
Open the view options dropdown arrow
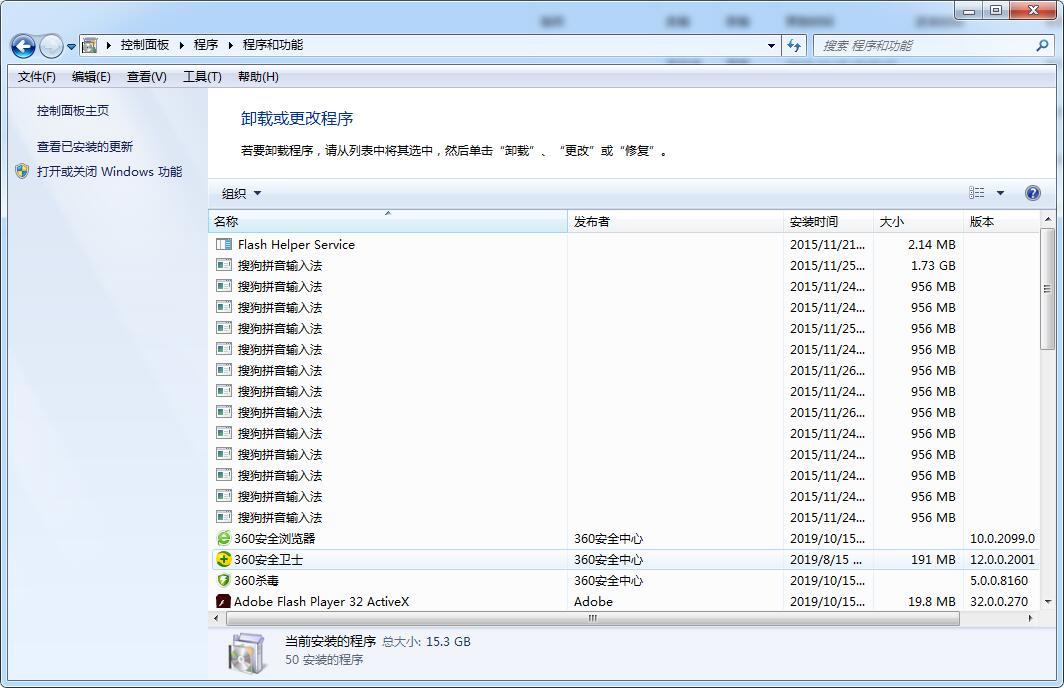point(1000,193)
